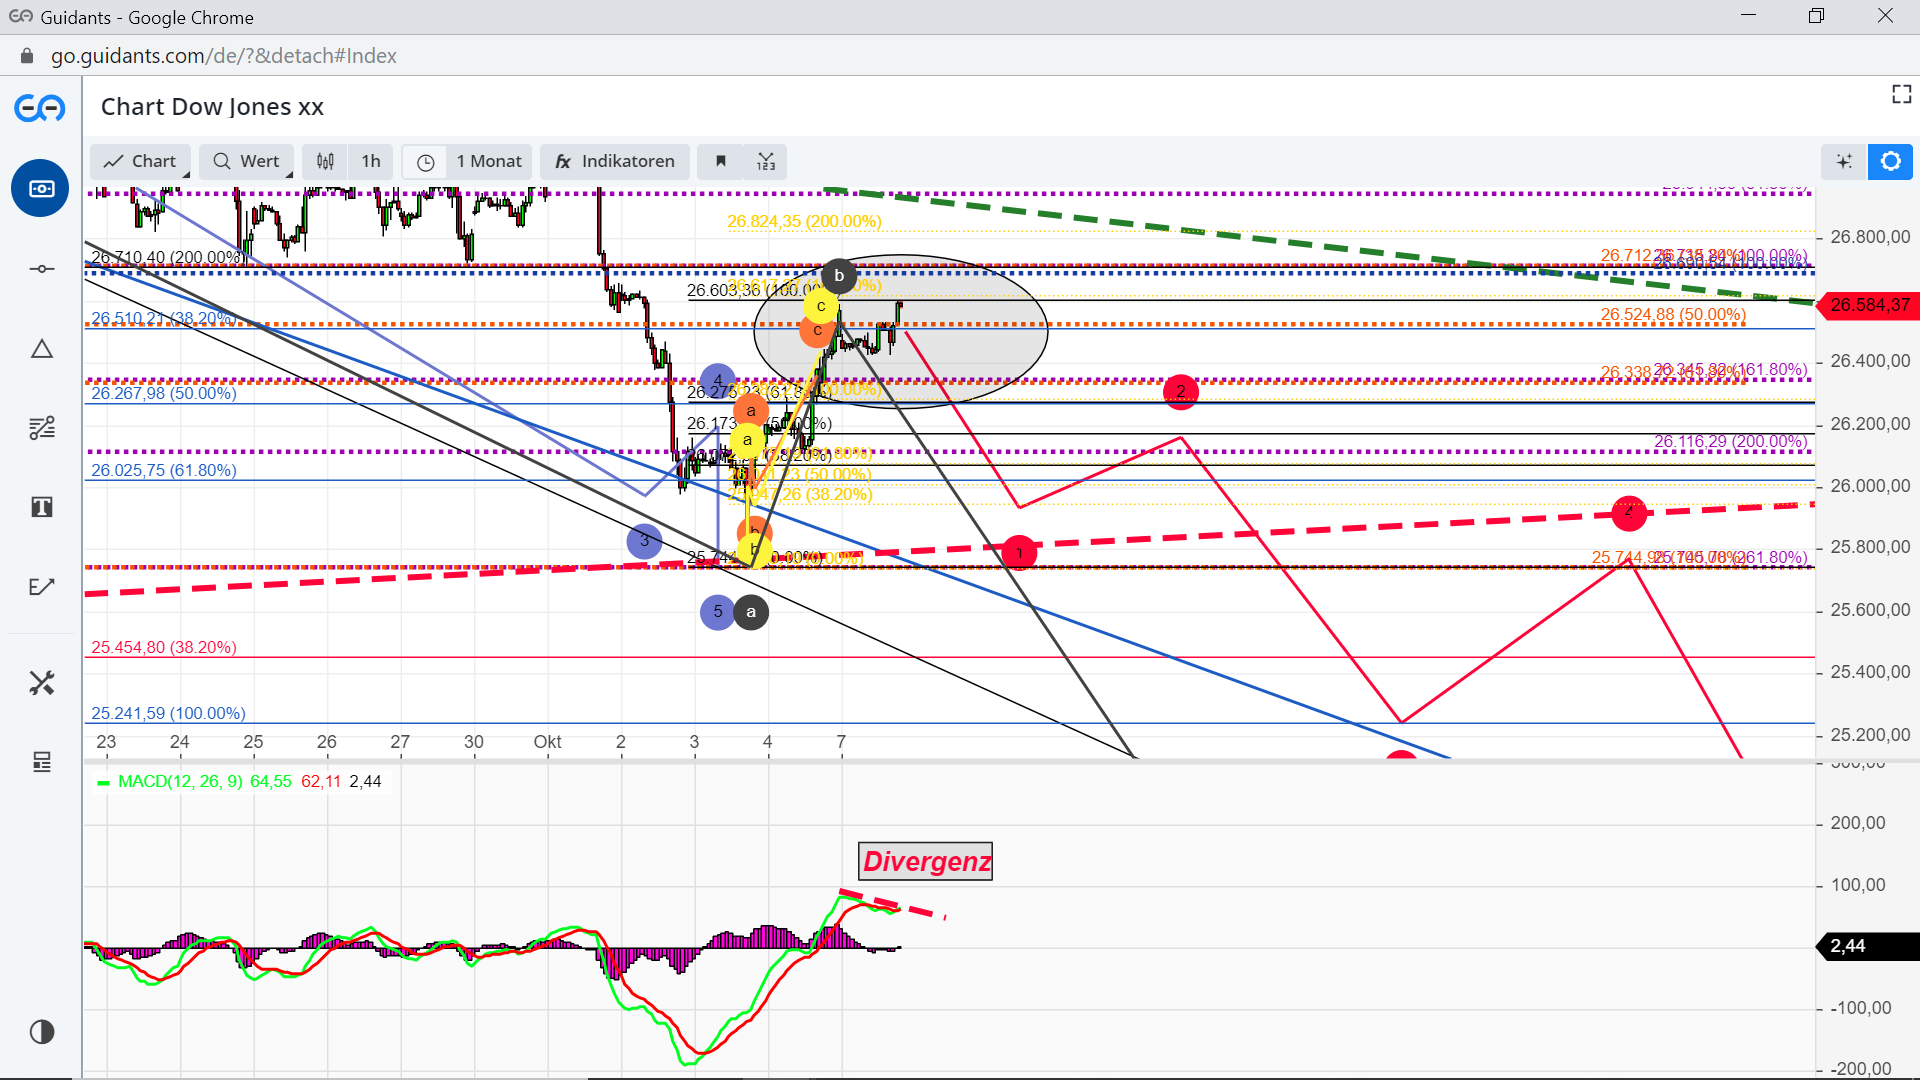1920x1080 pixels.
Task: Click Fibonacci label 26.824,35 (200.00%)
Action: click(x=804, y=221)
